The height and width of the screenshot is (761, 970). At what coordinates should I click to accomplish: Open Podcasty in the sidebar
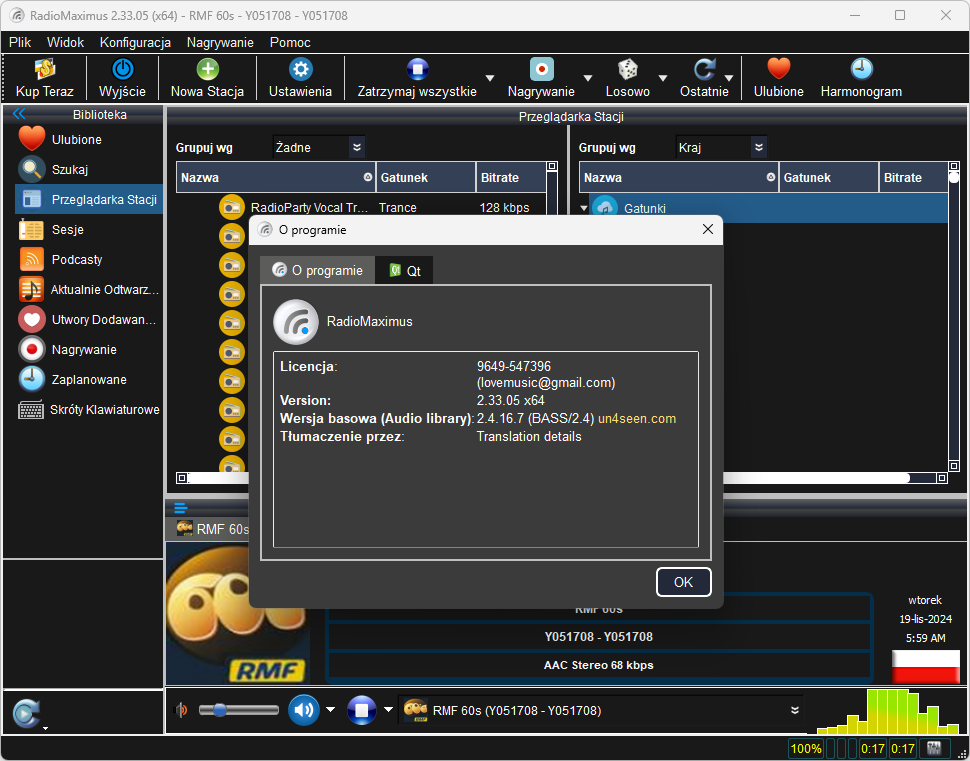89,259
